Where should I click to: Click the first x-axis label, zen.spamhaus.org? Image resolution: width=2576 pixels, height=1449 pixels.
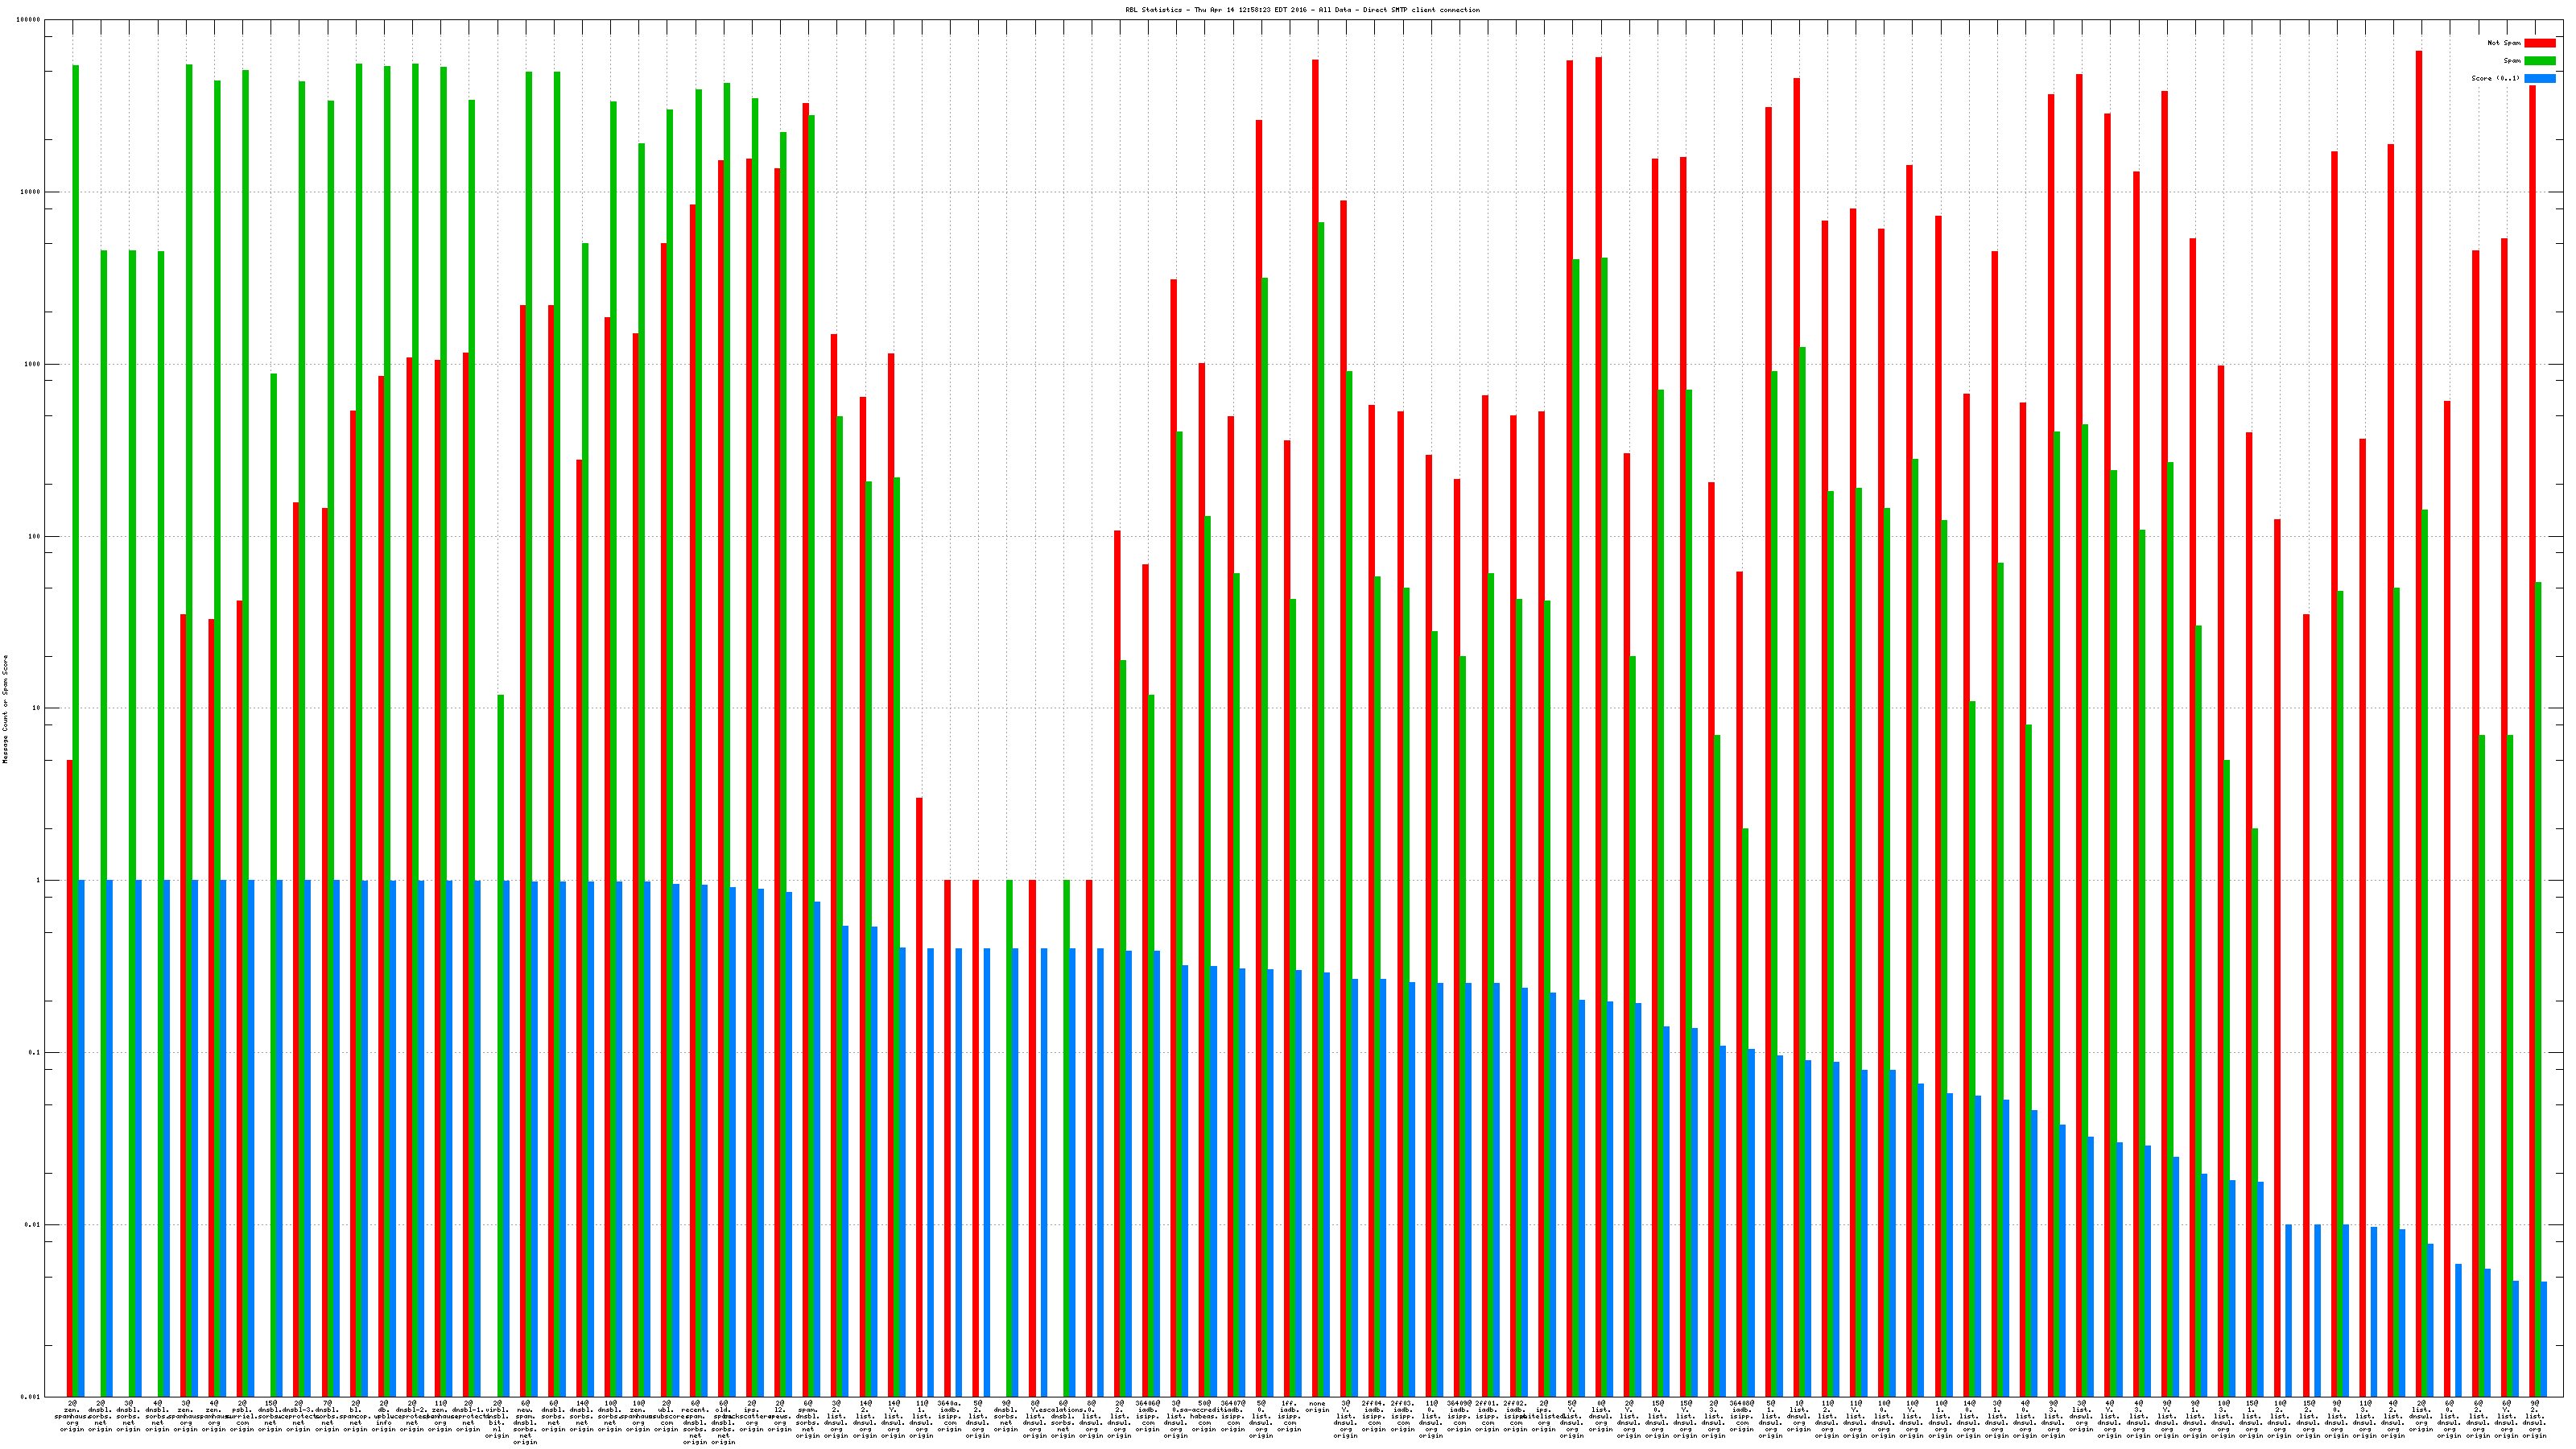click(73, 1416)
